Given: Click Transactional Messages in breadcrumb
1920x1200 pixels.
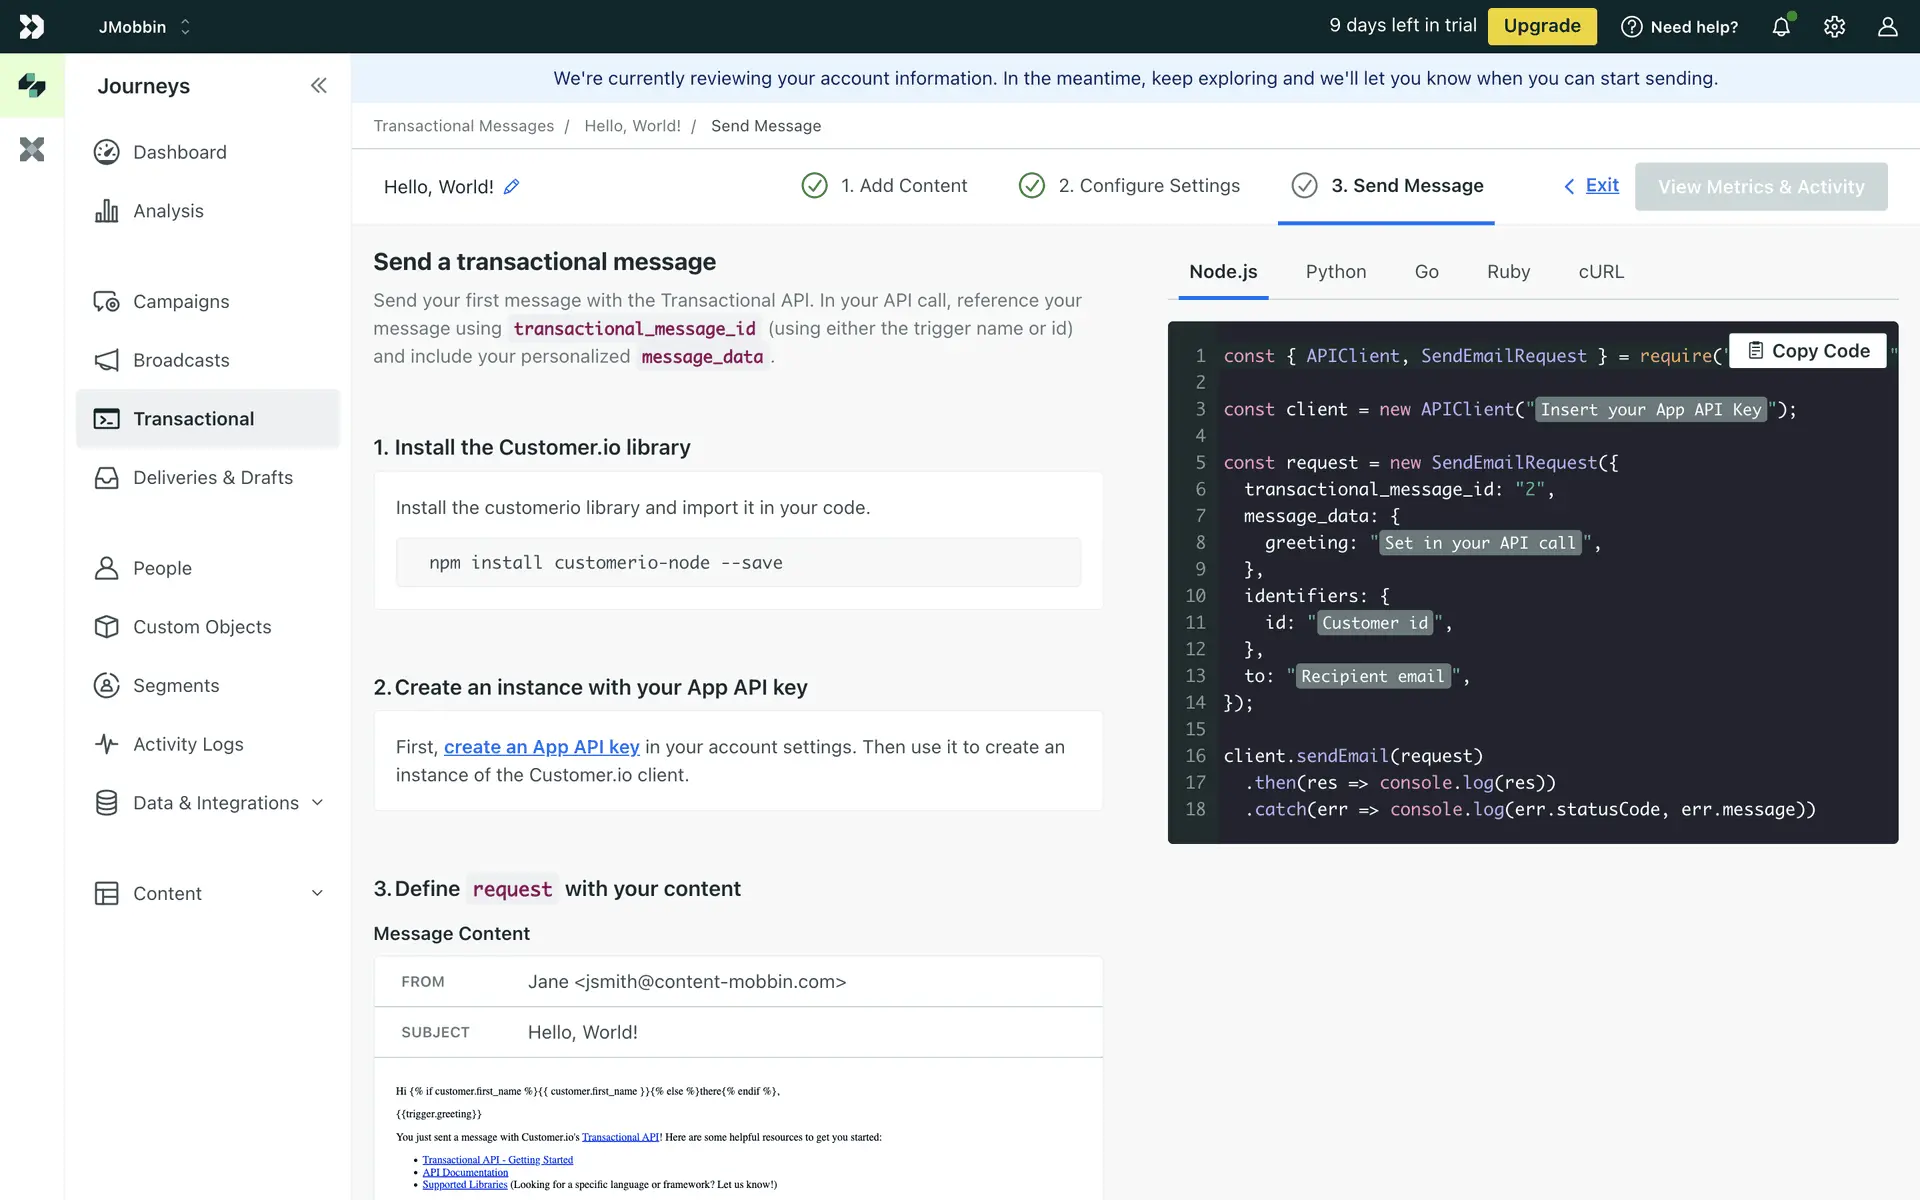Looking at the screenshot, I should (x=463, y=126).
